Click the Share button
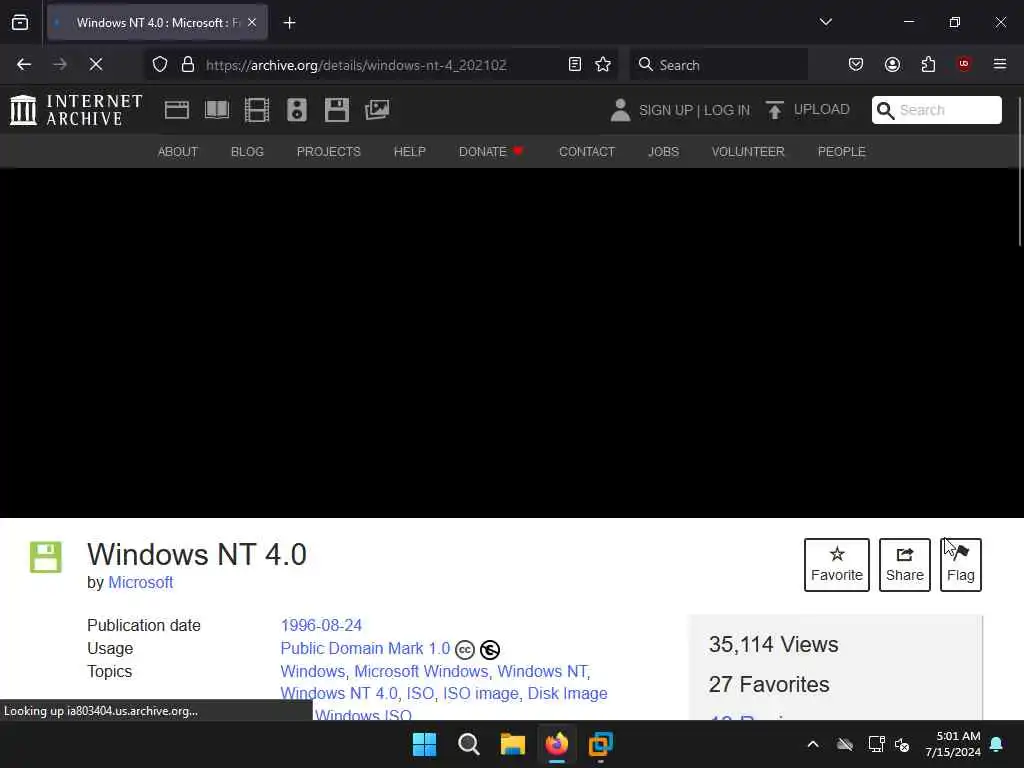The image size is (1024, 768). [x=904, y=565]
